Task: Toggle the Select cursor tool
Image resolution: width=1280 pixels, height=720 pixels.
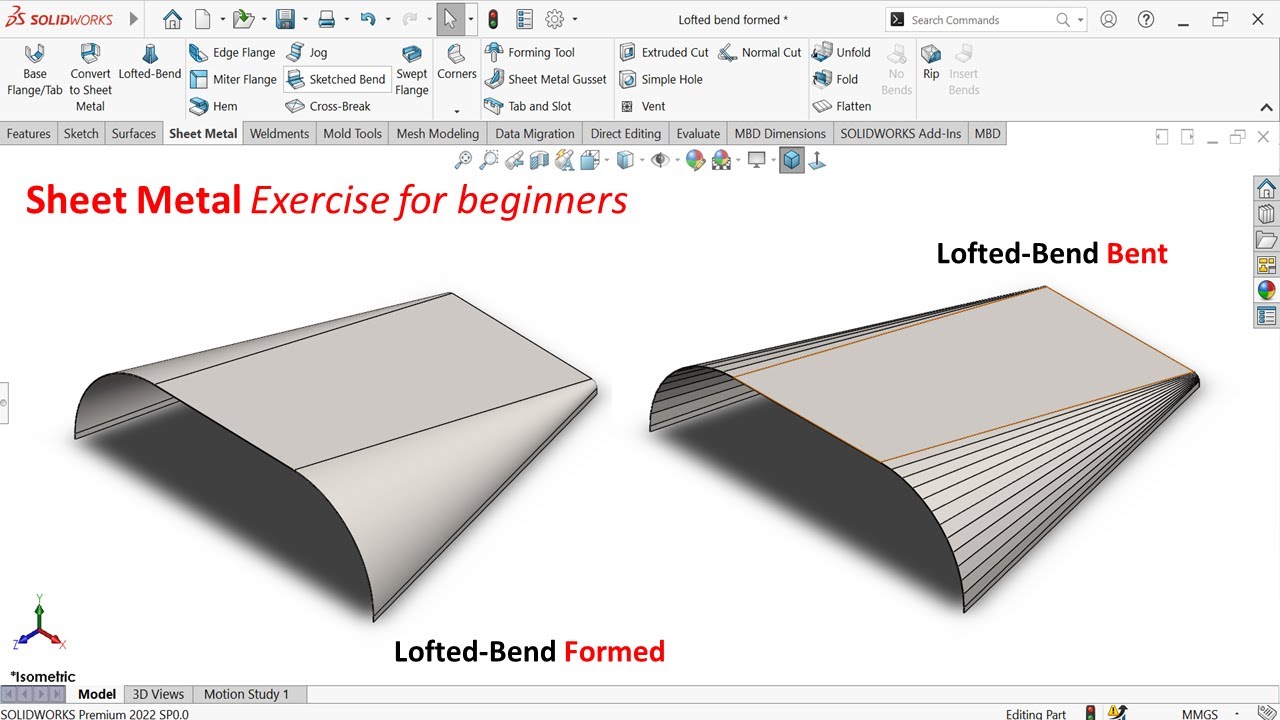Action: point(450,19)
